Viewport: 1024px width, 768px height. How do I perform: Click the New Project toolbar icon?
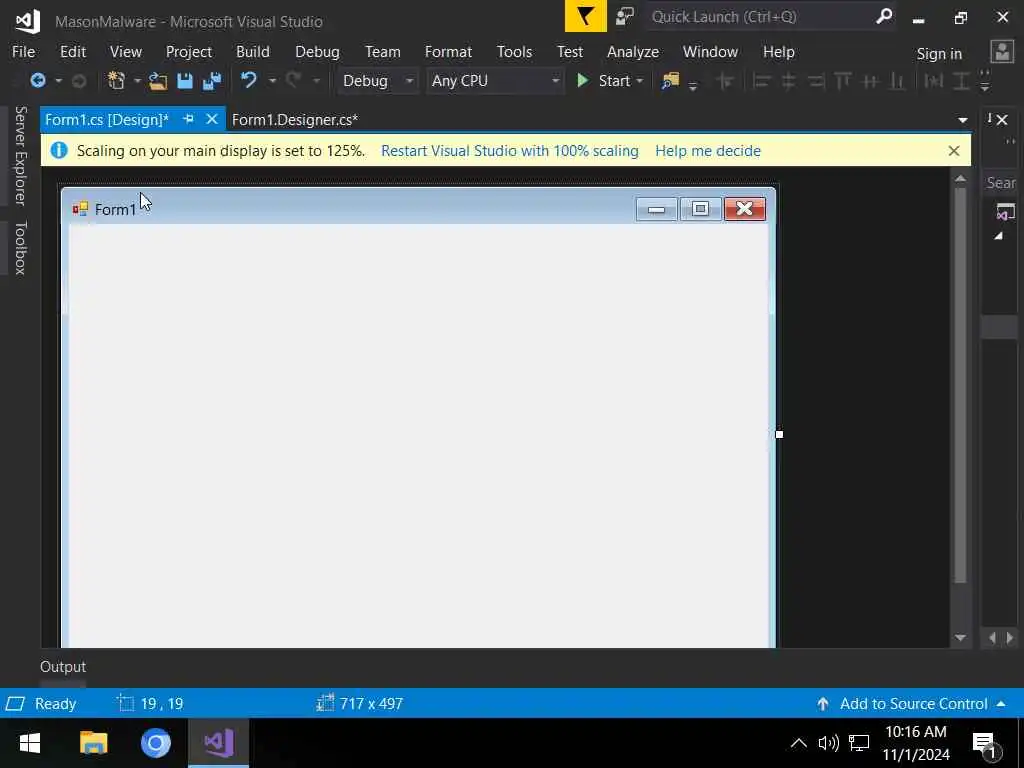click(x=116, y=80)
